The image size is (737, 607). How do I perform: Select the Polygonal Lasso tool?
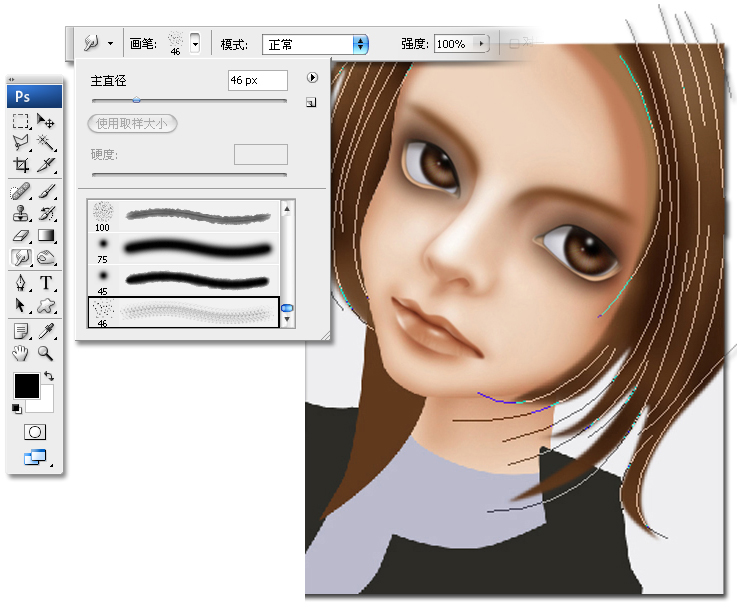[20, 142]
